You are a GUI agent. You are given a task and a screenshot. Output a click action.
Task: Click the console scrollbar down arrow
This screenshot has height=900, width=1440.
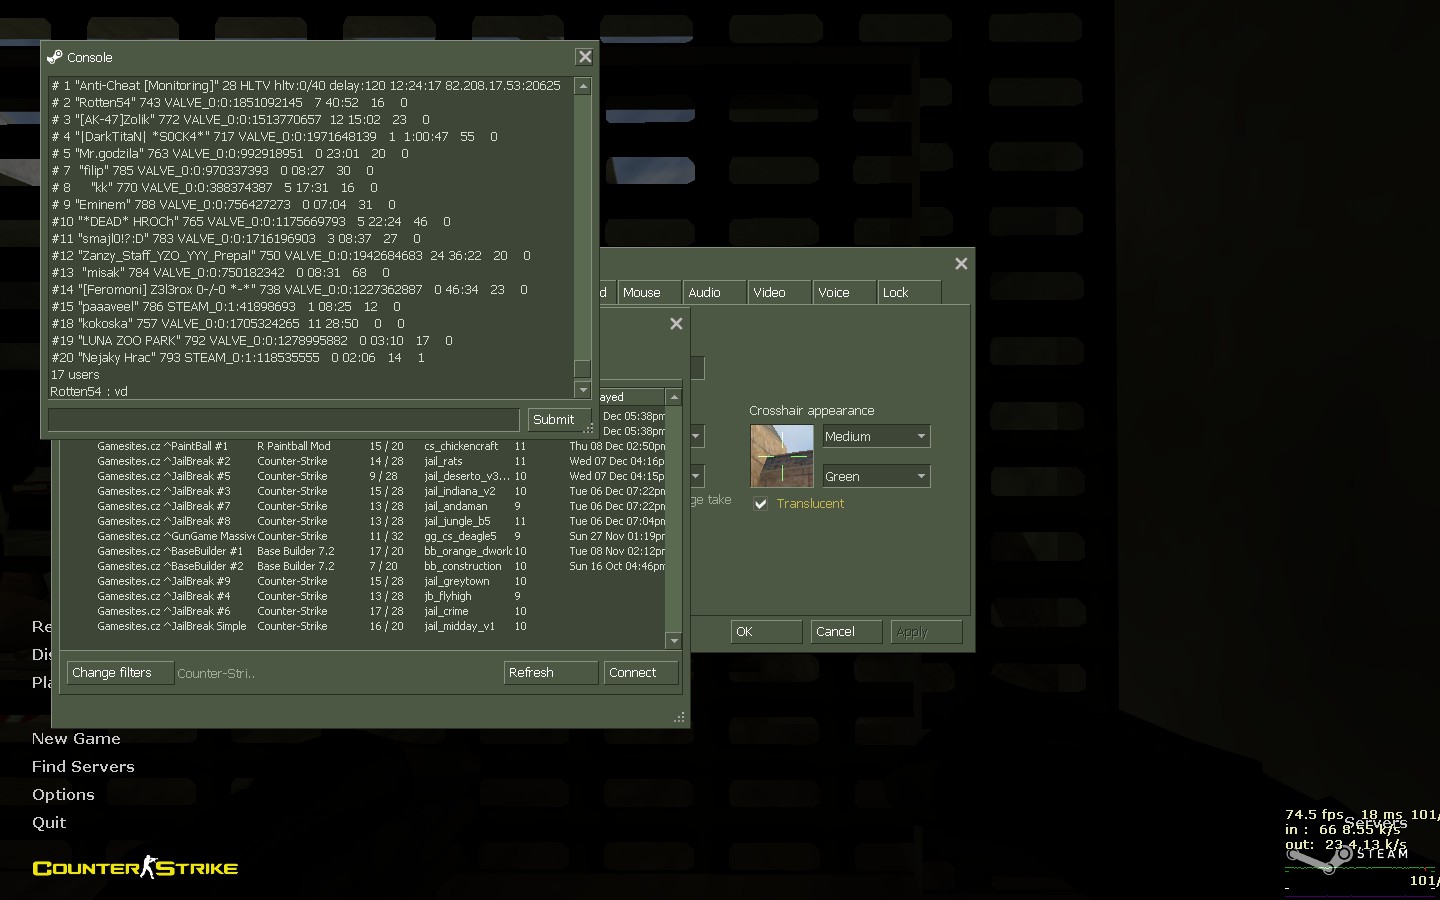(583, 390)
